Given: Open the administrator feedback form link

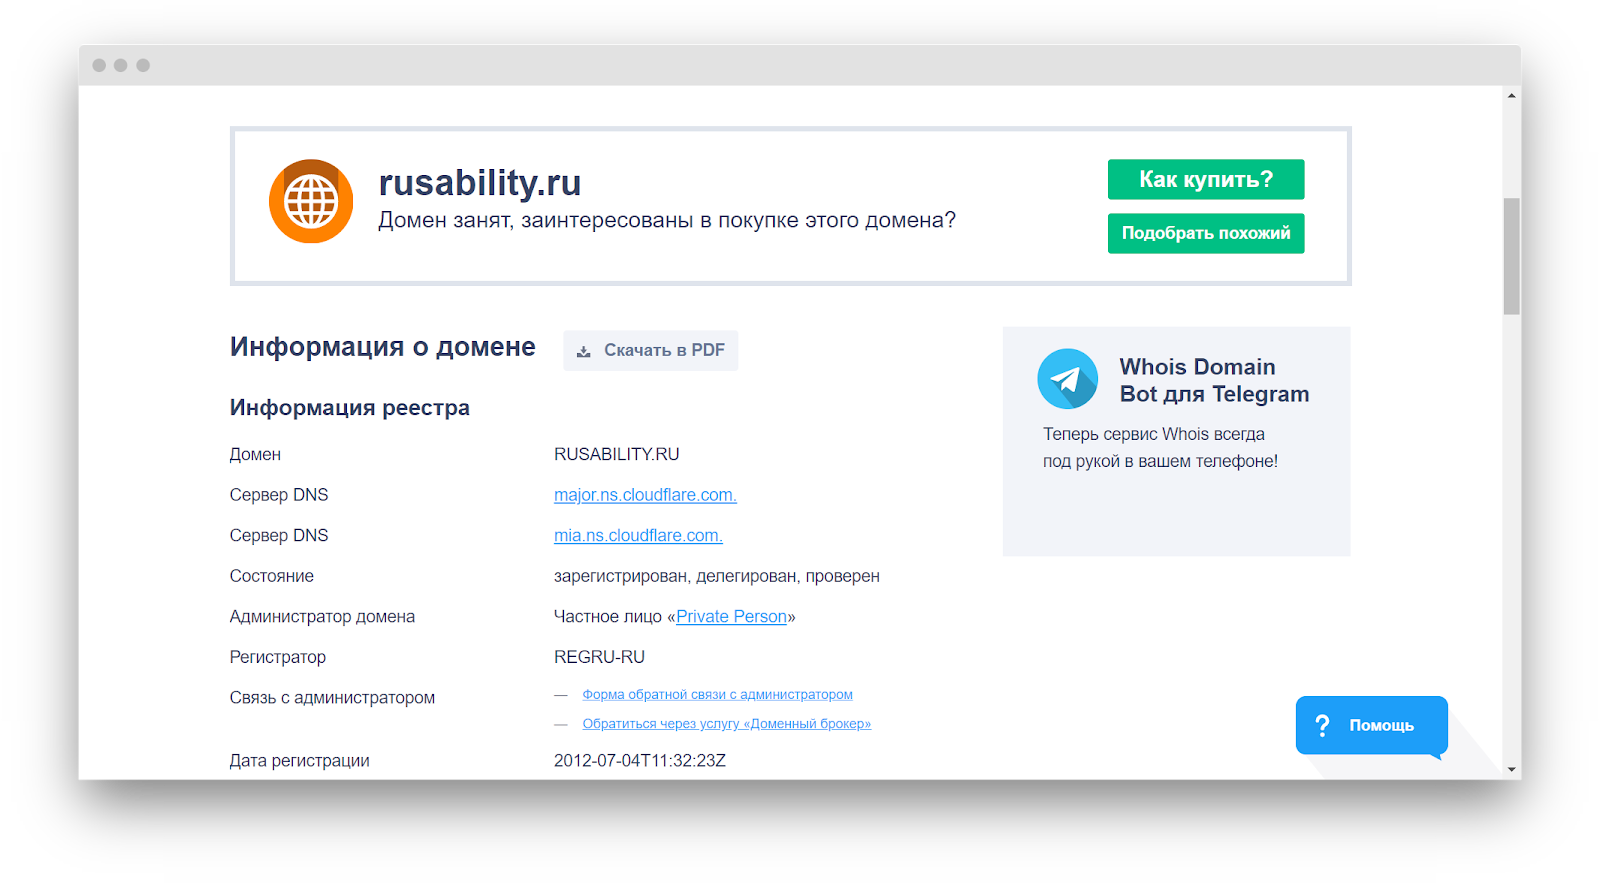Looking at the screenshot, I should pos(717,695).
